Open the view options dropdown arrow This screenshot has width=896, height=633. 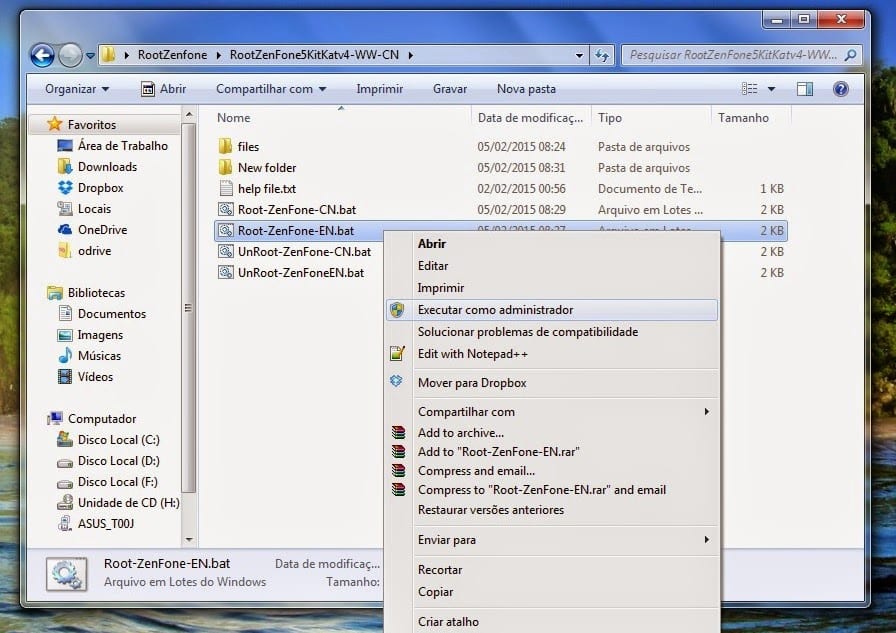pos(771,89)
